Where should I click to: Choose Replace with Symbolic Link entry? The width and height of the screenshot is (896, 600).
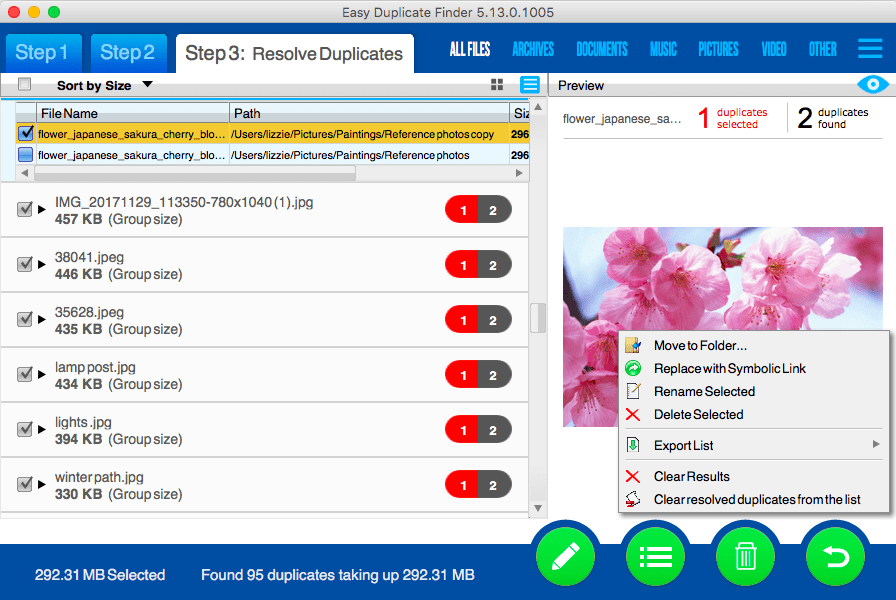[x=754, y=368]
